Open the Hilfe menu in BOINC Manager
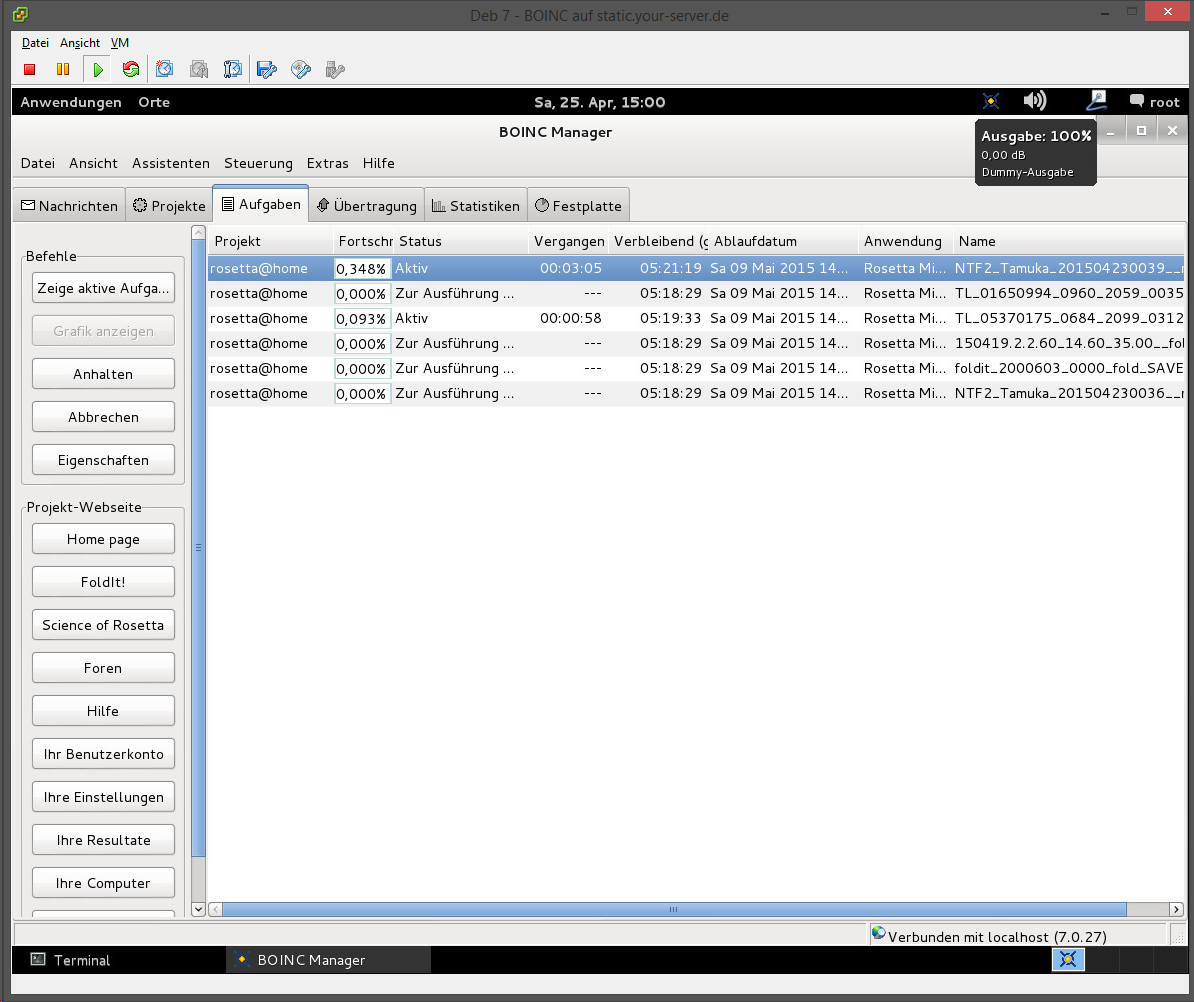The height and width of the screenshot is (1002, 1194). pos(378,163)
